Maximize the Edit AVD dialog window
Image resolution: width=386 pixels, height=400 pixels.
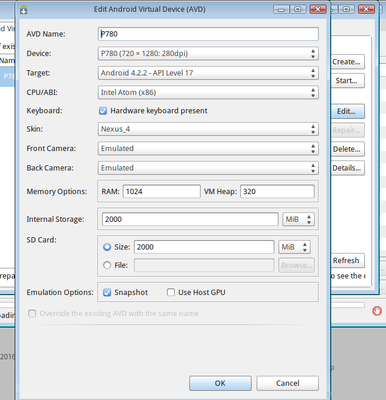298,9
